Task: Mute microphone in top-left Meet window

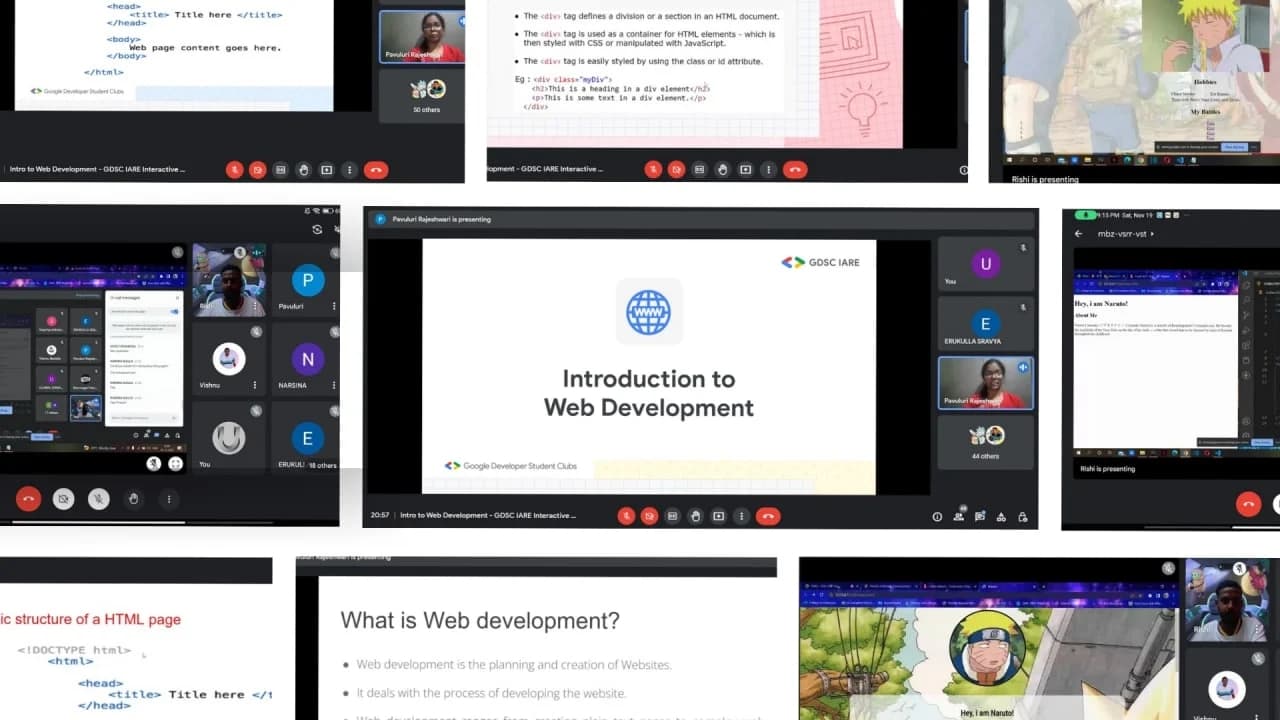Action: pyautogui.click(x=235, y=170)
